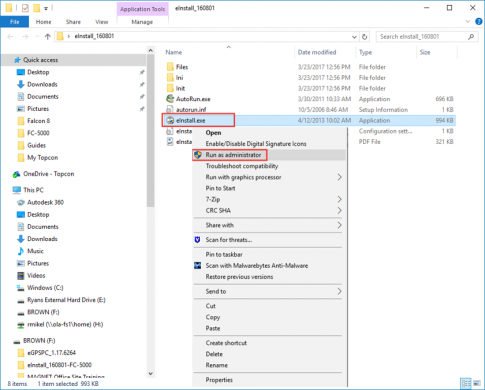Screen dimensions: 485x390
Task: Sort files by Date modified column
Action: pos(317,52)
